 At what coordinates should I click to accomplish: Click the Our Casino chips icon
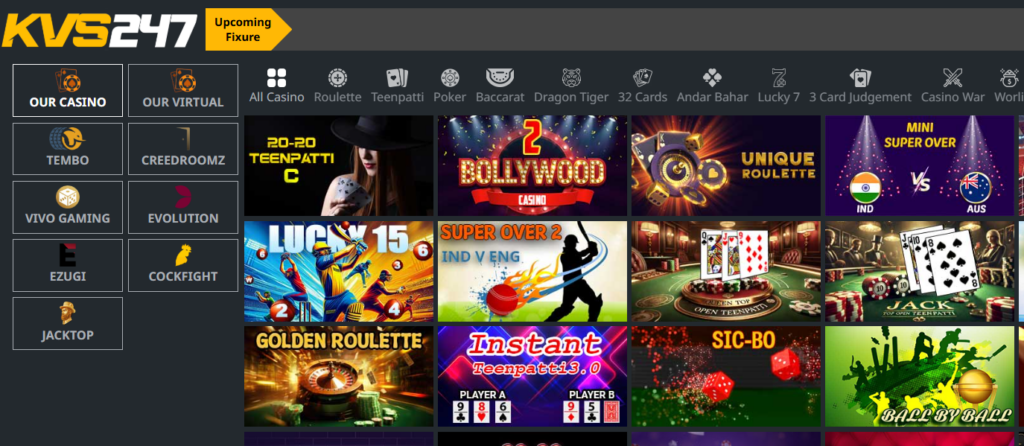(x=68, y=81)
